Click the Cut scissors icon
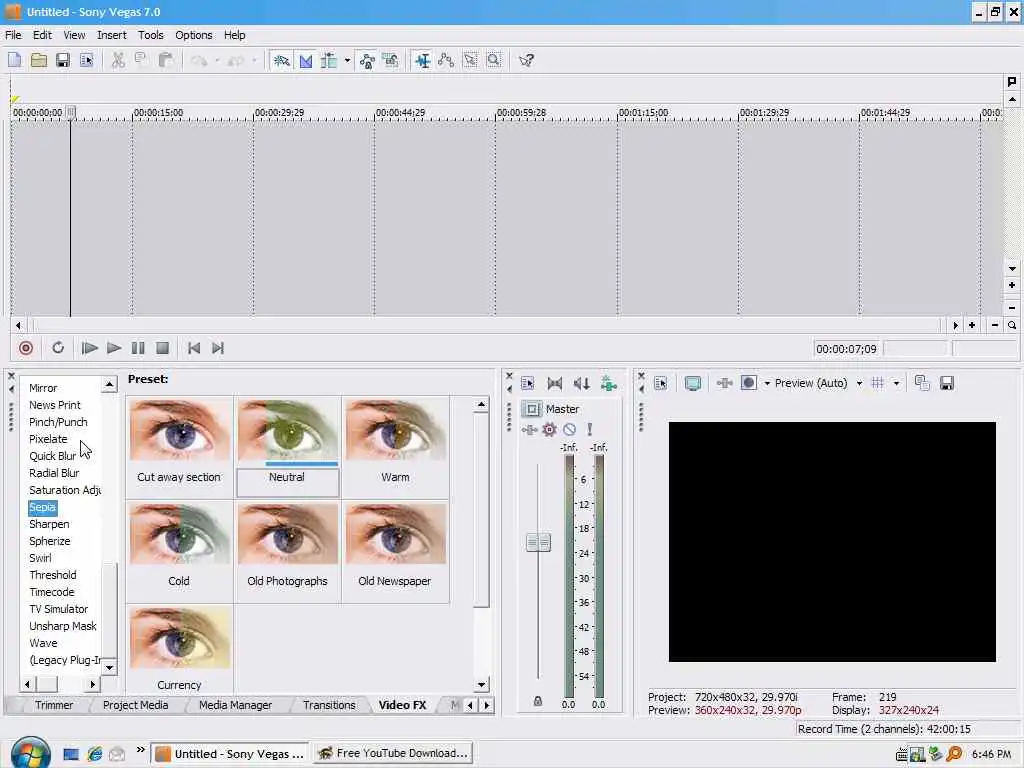The image size is (1024, 768). 118,60
